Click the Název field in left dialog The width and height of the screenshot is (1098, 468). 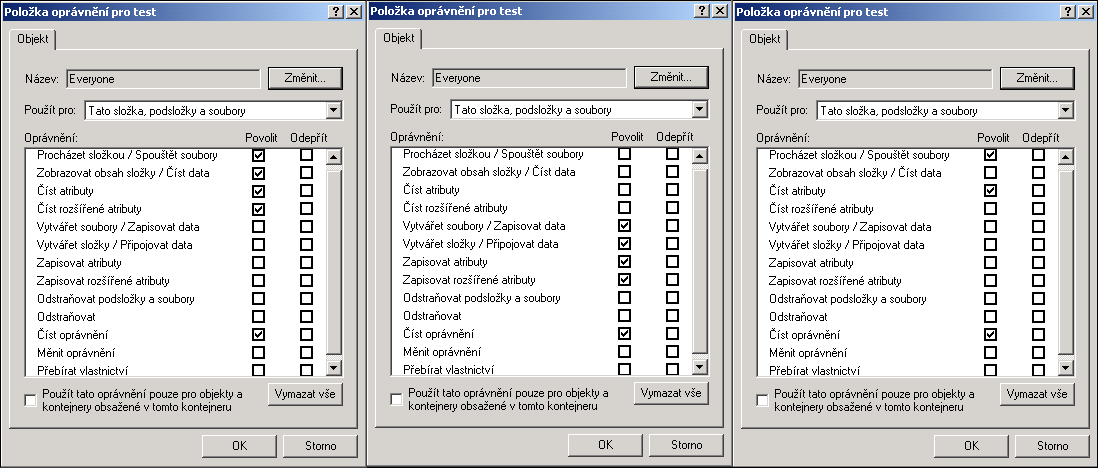point(163,79)
